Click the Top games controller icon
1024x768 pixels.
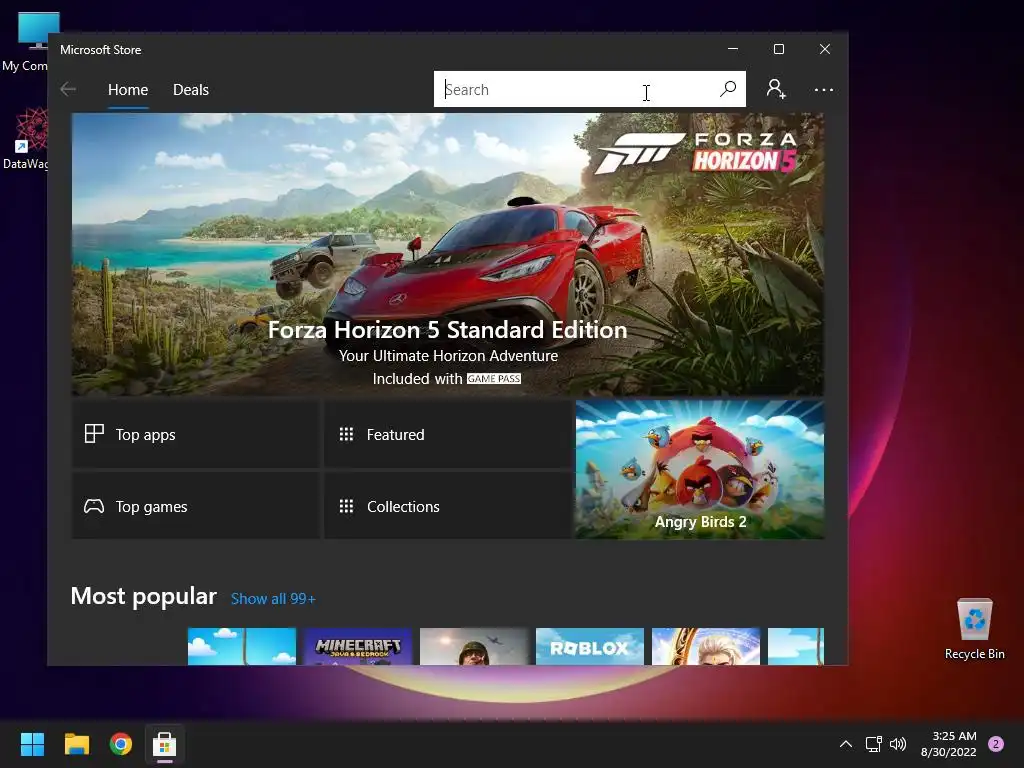pos(94,506)
